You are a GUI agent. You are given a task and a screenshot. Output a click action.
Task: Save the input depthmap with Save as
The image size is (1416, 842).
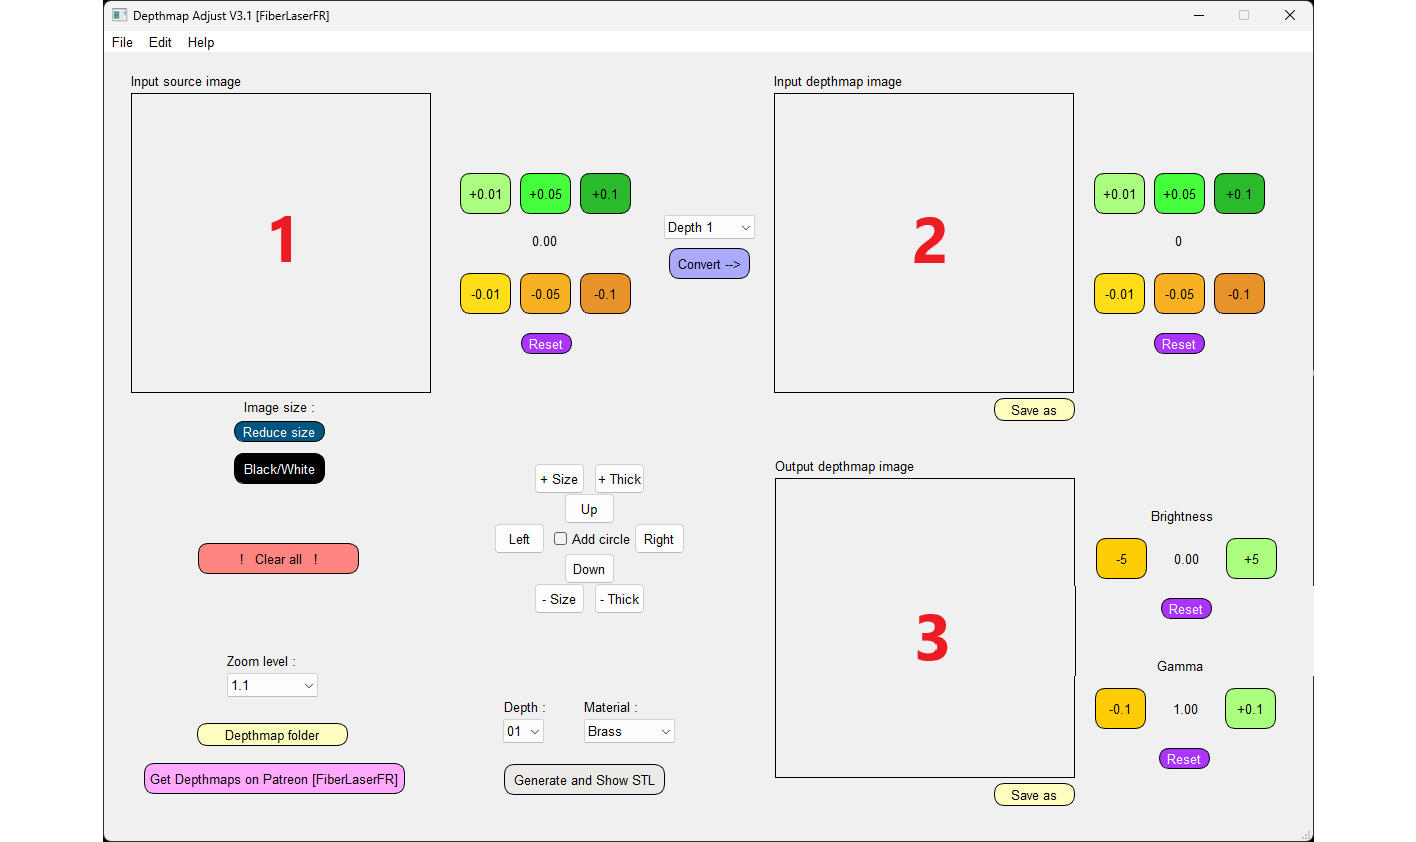pos(1034,410)
